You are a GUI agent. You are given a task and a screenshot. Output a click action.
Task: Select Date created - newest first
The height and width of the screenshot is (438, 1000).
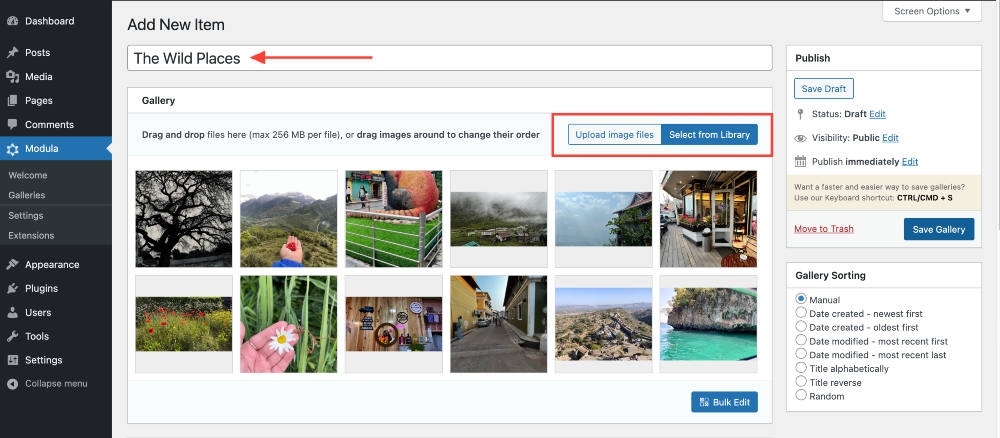(x=801, y=312)
